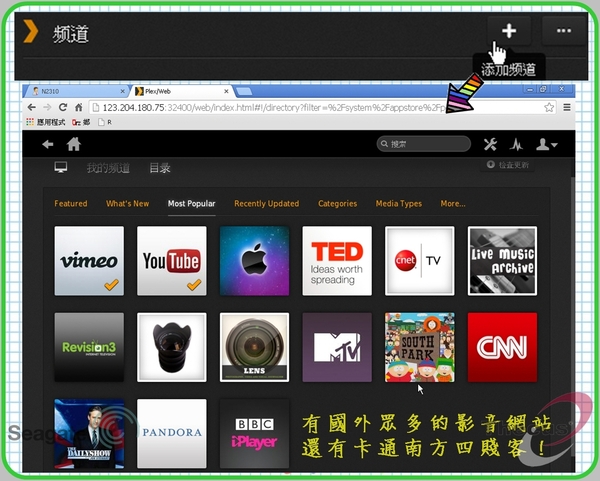Viewport: 600px width, 481px height.
Task: Open the CNN channel tile
Action: tap(502, 347)
